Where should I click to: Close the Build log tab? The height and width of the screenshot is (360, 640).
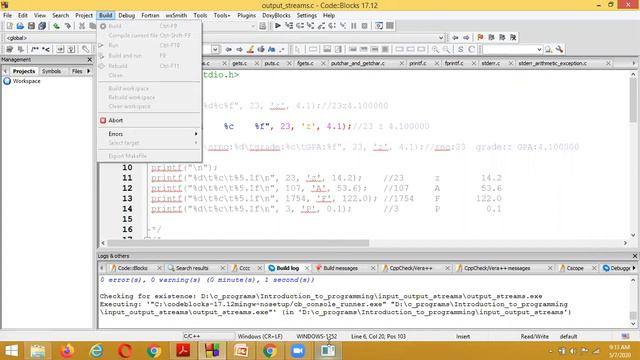307,268
